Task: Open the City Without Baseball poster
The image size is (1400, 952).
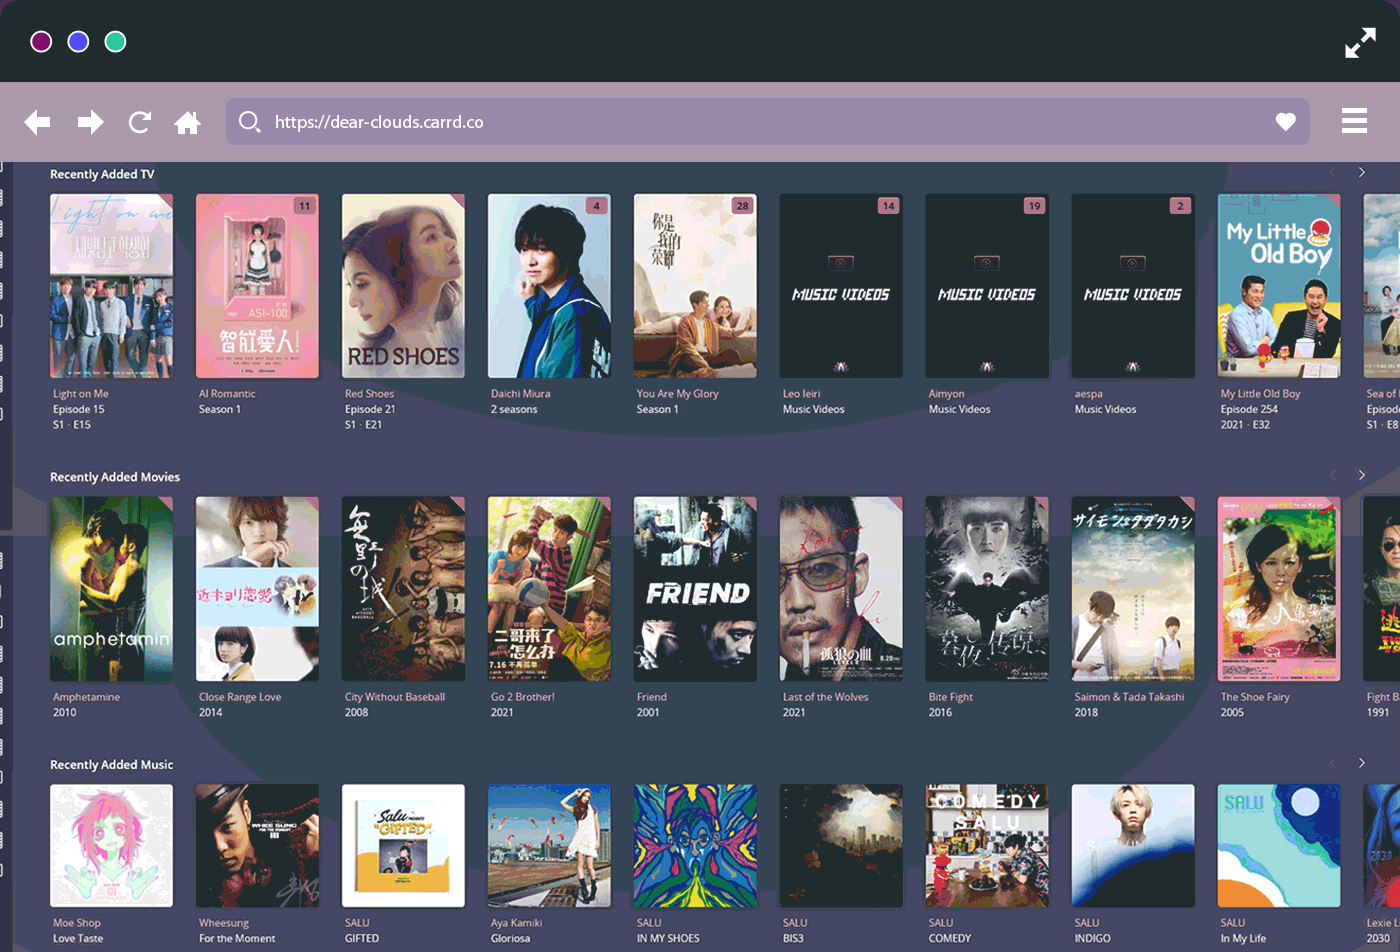Action: click(x=403, y=589)
